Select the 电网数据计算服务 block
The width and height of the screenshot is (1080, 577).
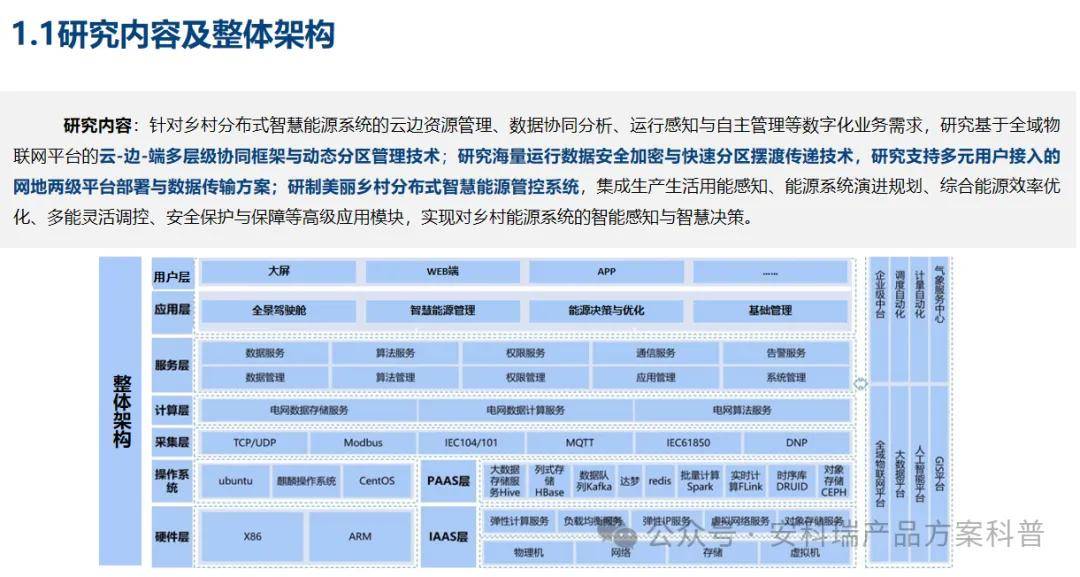pyautogui.click(x=525, y=410)
